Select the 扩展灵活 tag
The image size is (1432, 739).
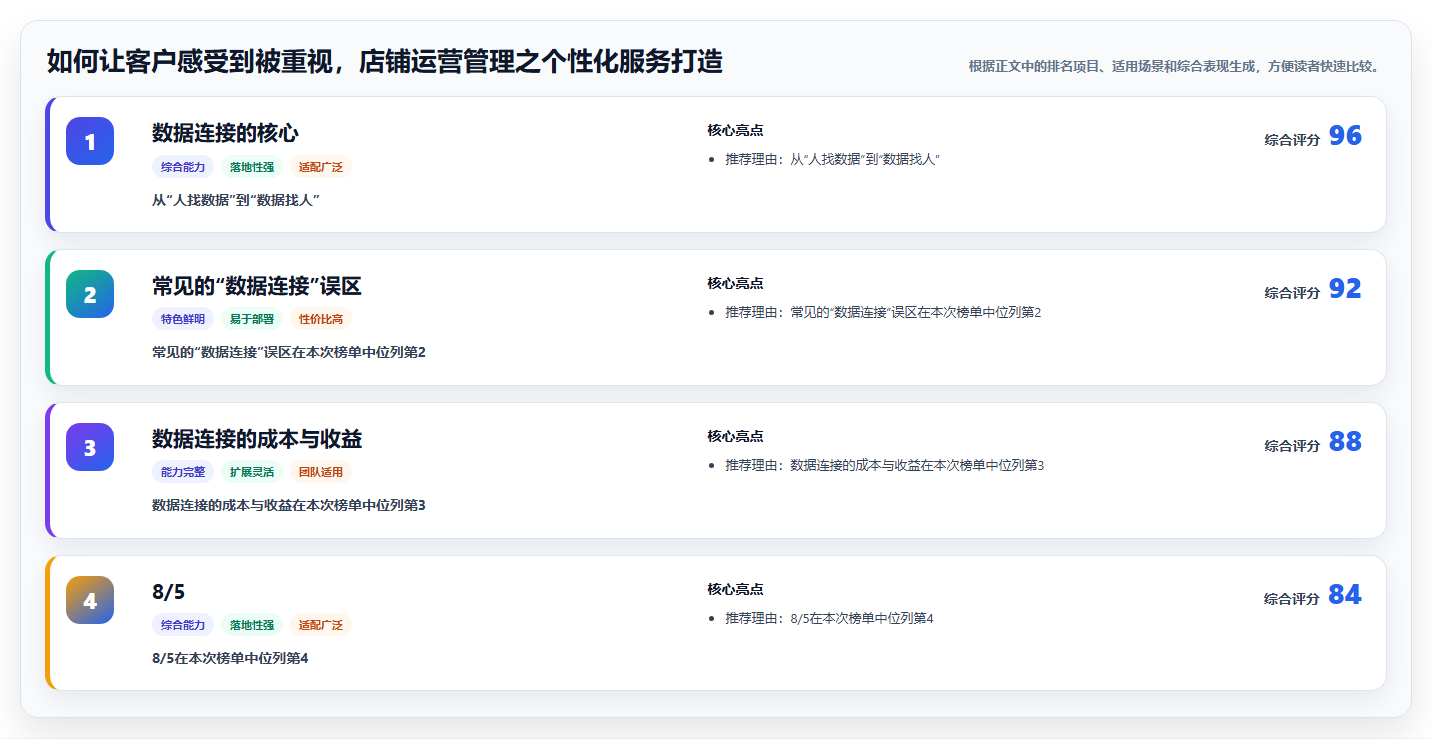[x=252, y=473]
